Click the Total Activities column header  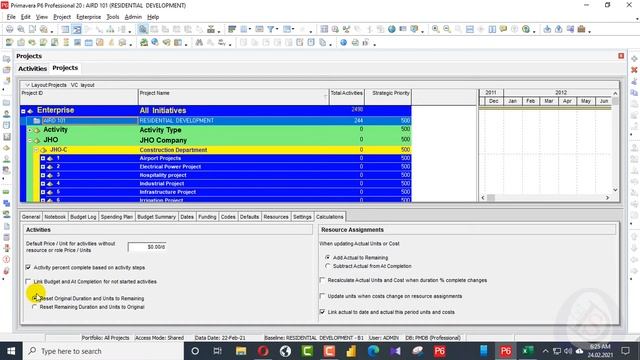point(347,97)
